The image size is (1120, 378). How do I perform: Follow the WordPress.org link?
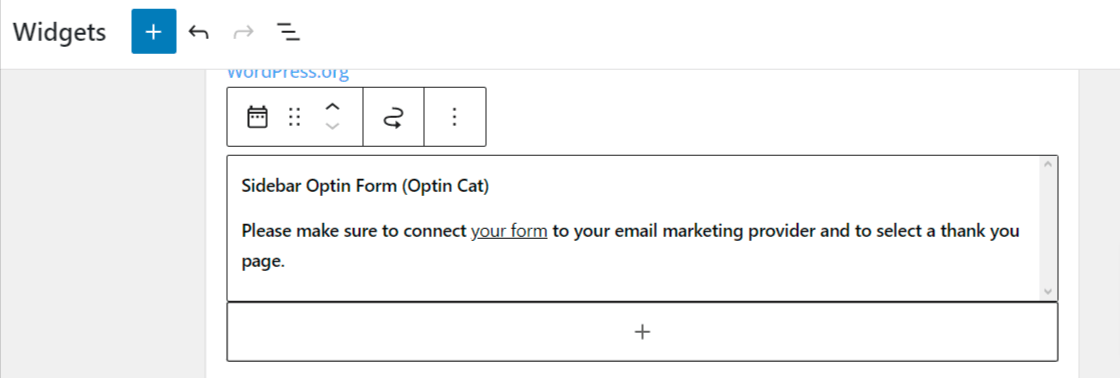point(288,72)
